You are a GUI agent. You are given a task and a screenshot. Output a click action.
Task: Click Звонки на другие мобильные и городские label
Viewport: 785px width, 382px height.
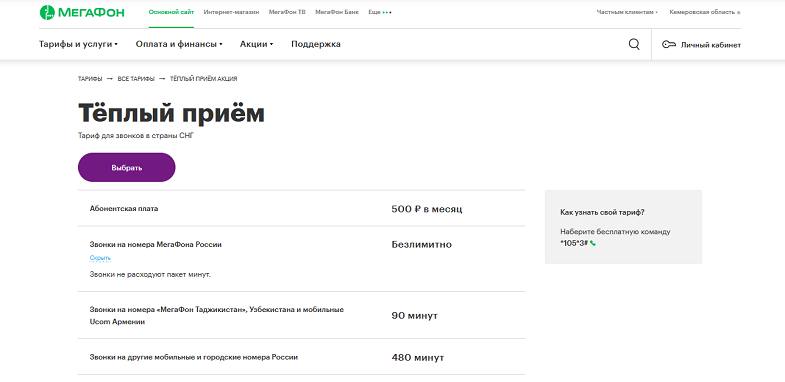pos(194,357)
